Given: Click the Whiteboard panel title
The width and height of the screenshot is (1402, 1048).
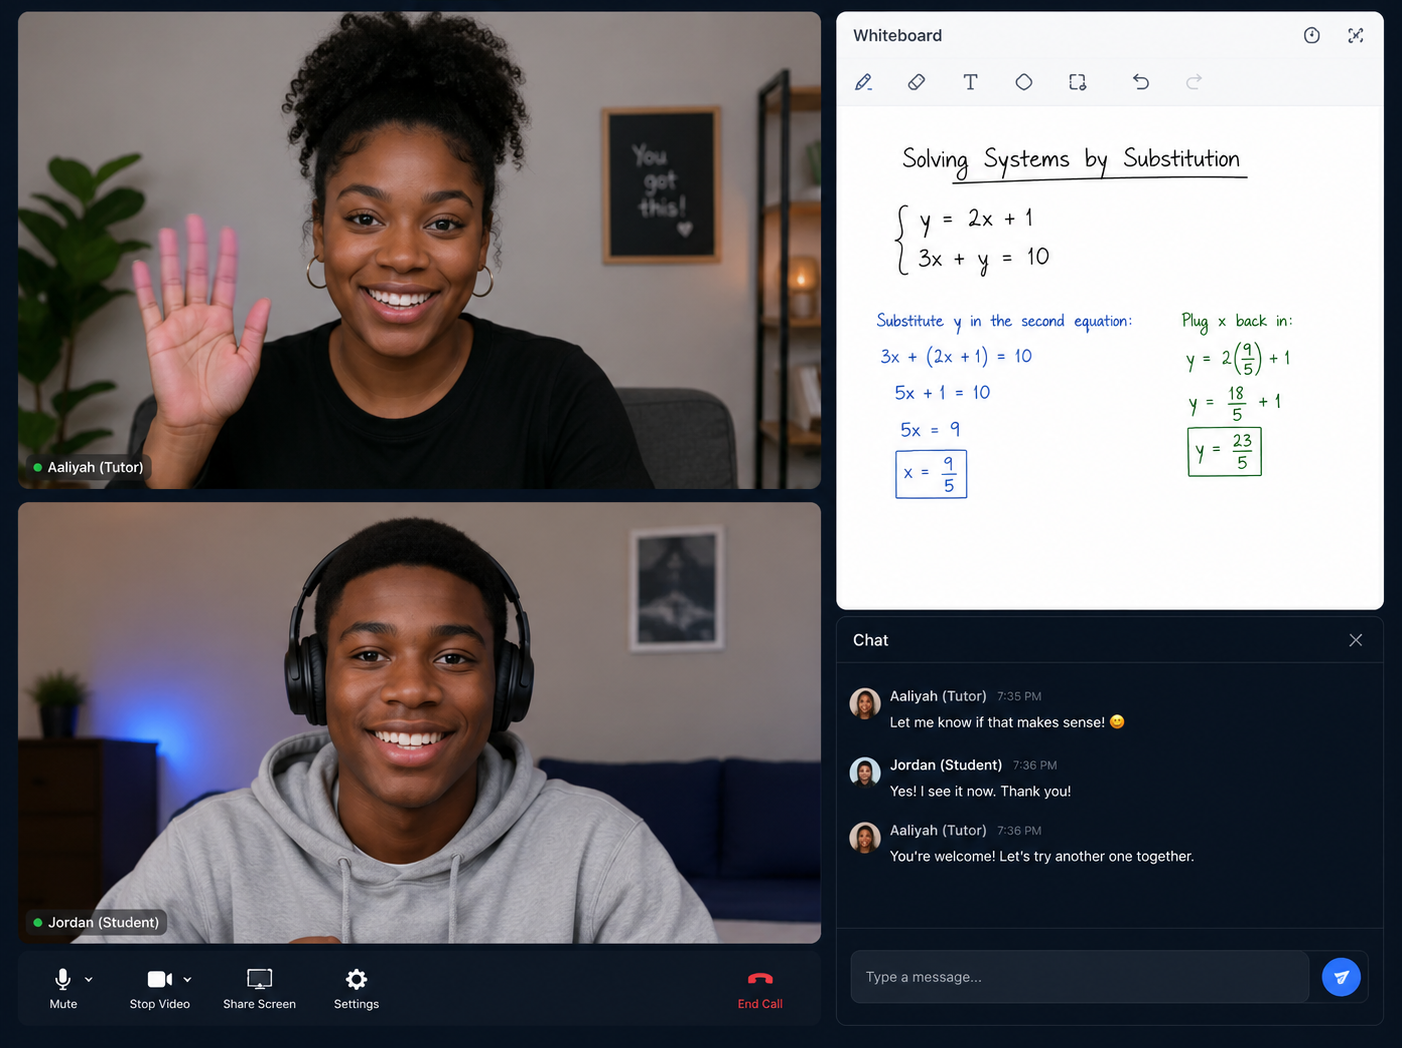Looking at the screenshot, I should pos(897,35).
